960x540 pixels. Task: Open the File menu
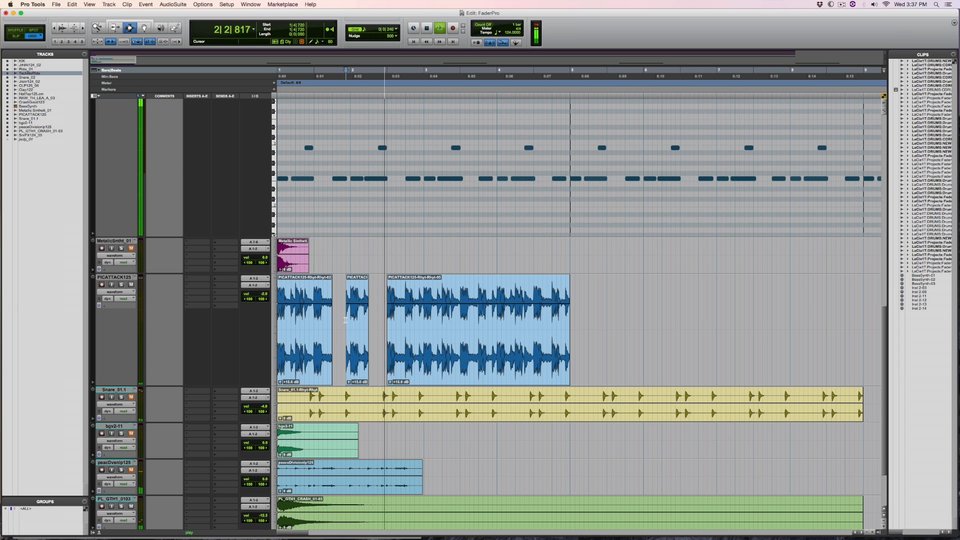tap(56, 4)
